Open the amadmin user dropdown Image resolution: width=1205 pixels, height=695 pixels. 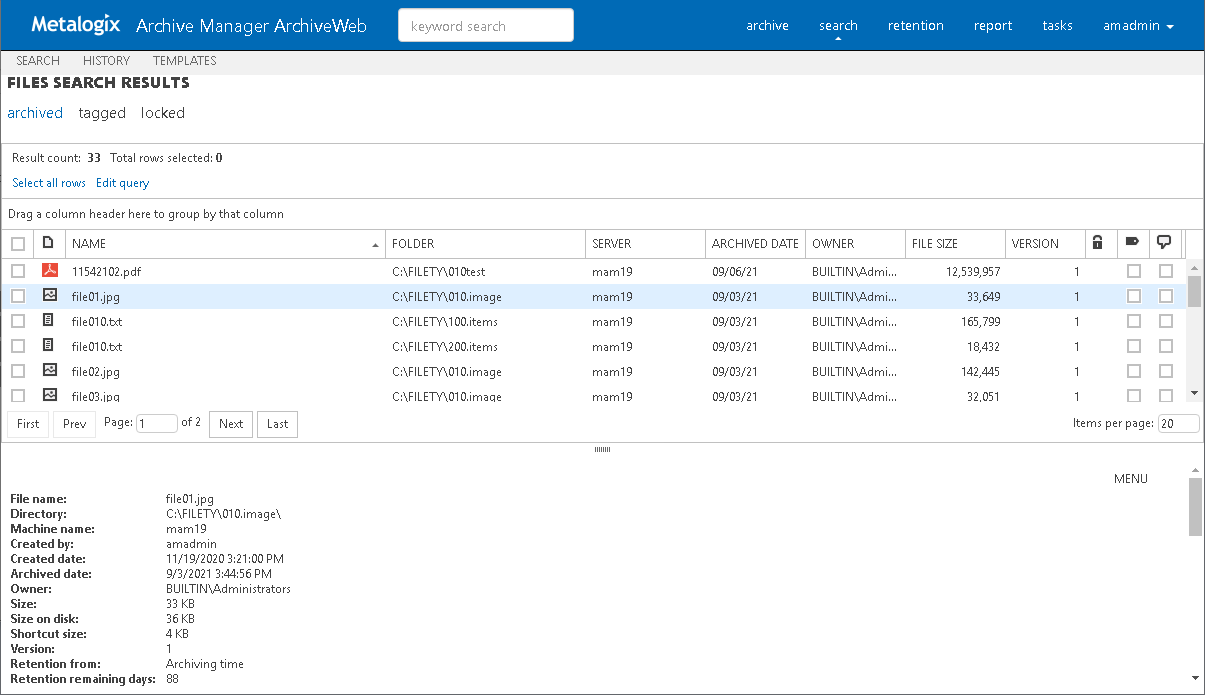(x=1138, y=26)
